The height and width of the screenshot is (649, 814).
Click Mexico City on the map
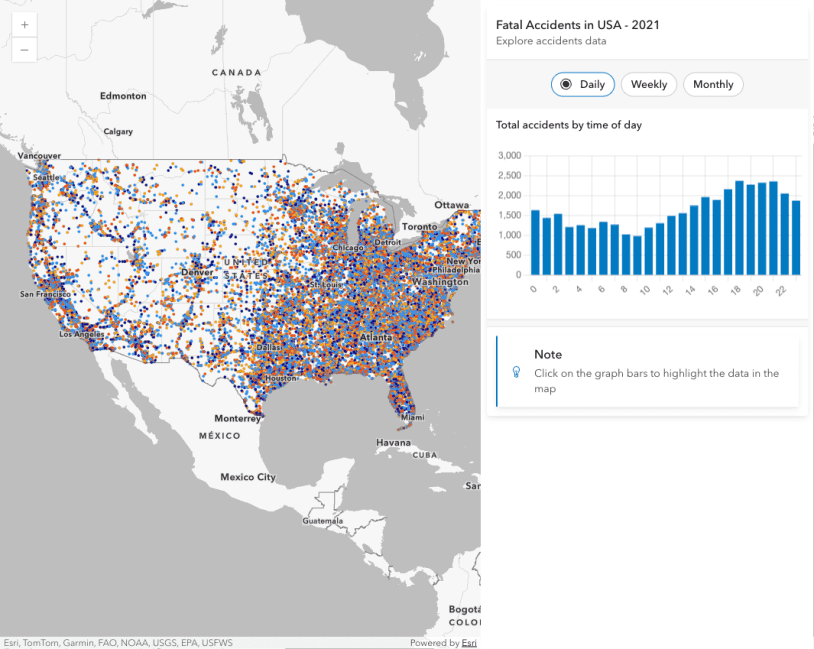247,477
